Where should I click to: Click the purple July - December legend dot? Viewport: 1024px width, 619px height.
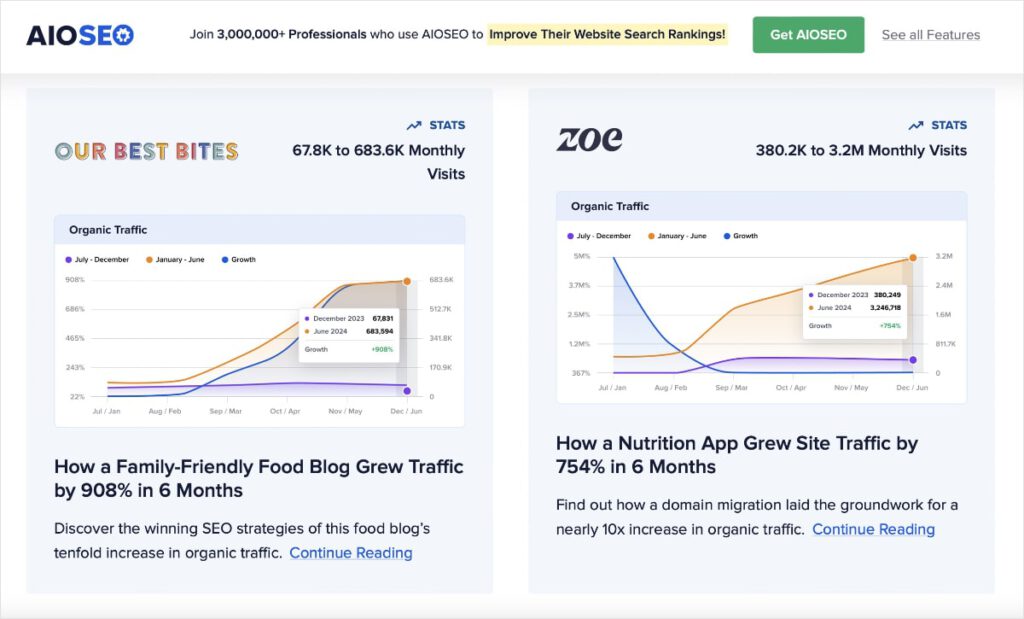tap(68, 259)
